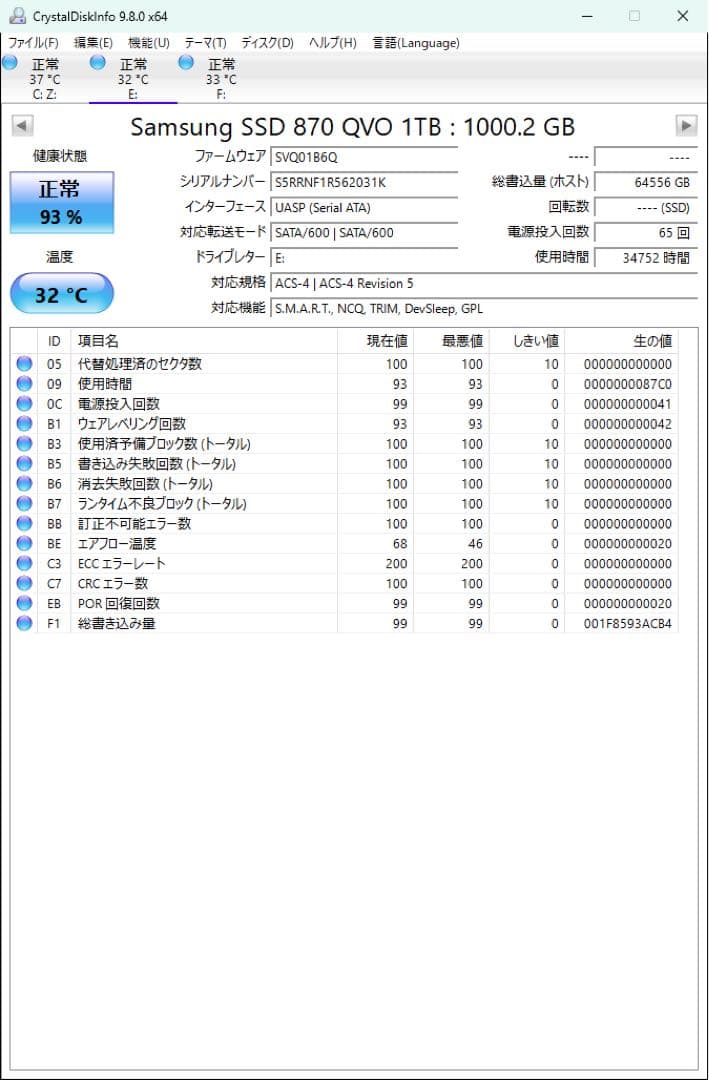The width and height of the screenshot is (709, 1080).
Task: Open the ファイル(F) menu
Action: point(33,43)
